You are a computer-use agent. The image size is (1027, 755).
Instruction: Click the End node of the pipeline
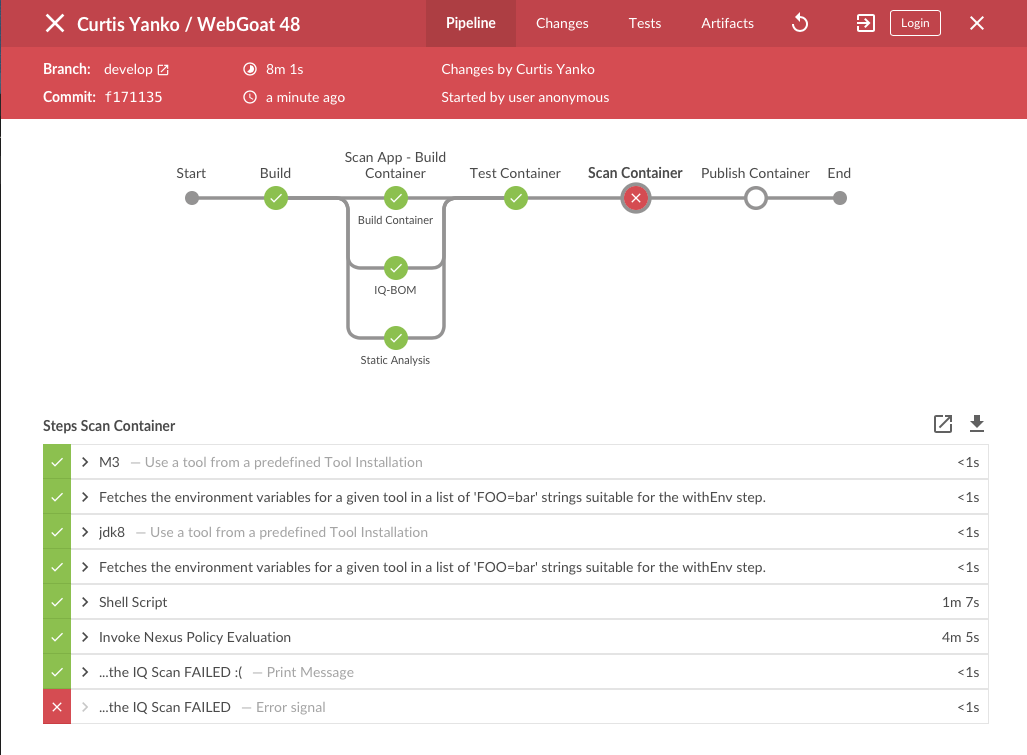pos(840,198)
